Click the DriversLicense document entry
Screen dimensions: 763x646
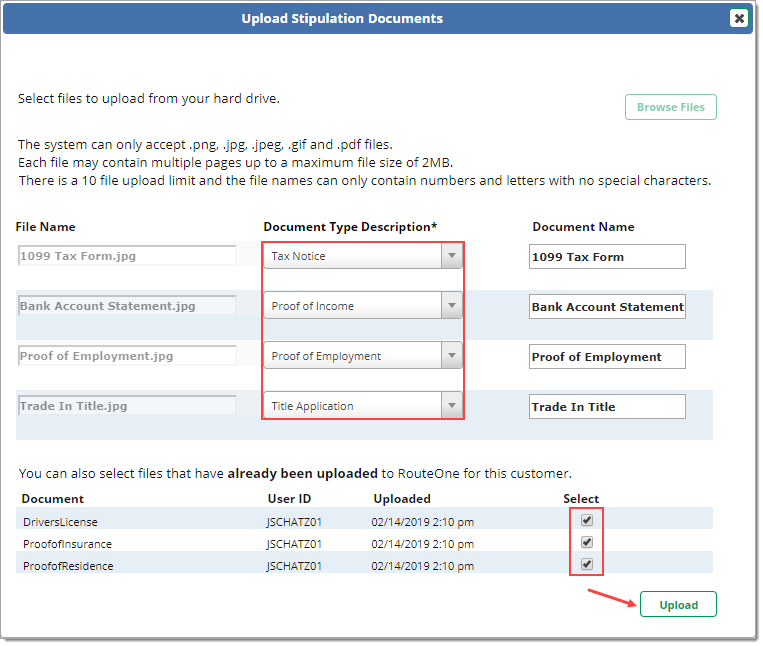point(60,522)
